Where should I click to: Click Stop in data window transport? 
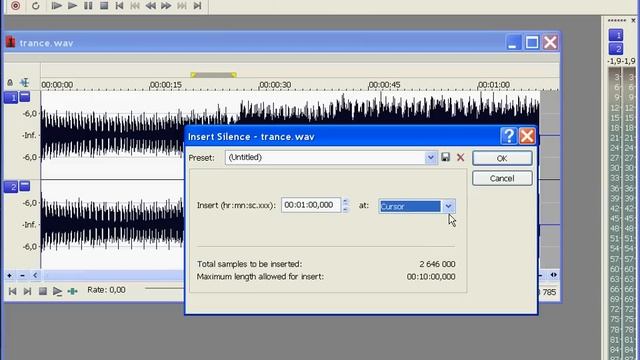tap(42, 291)
